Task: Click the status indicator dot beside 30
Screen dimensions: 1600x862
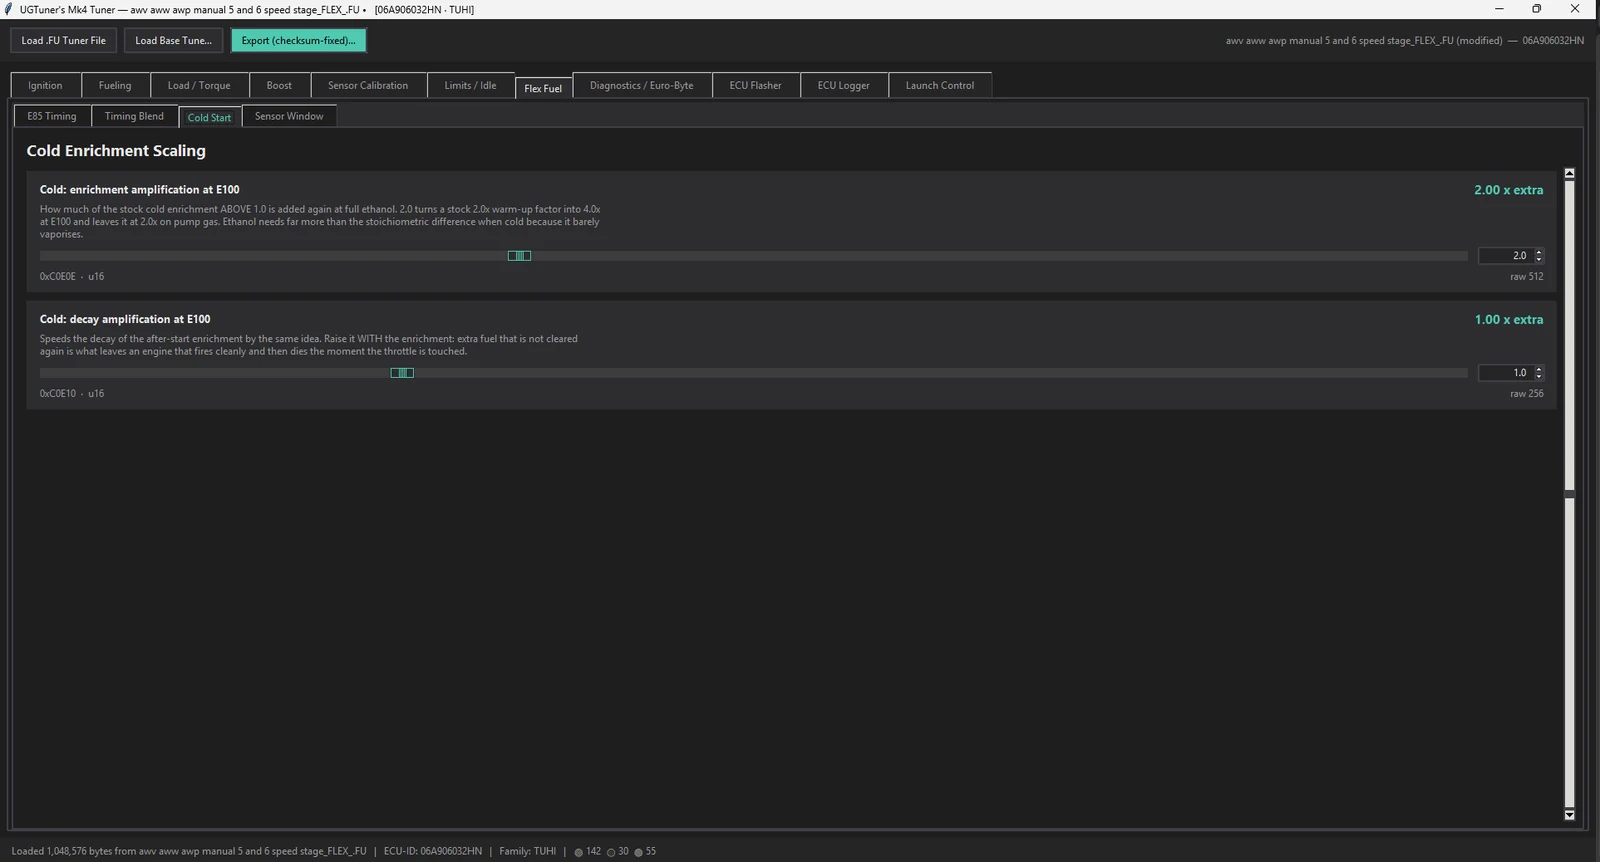Action: [610, 852]
